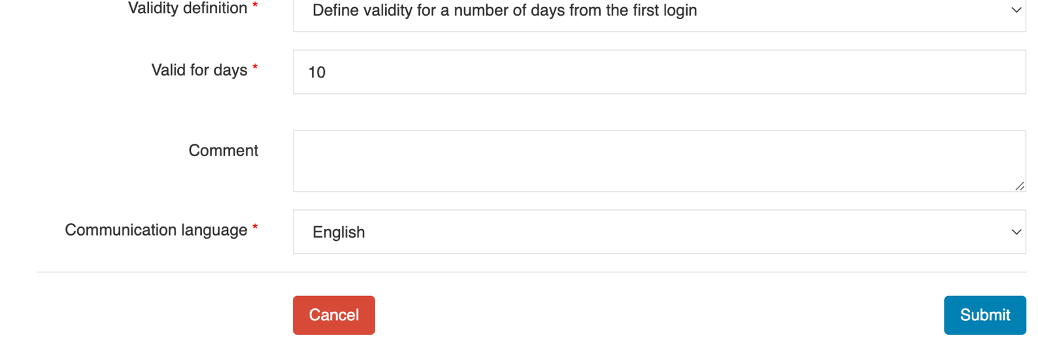Click the Validity definition field label
This screenshot has width=1038, height=360.
tap(187, 9)
